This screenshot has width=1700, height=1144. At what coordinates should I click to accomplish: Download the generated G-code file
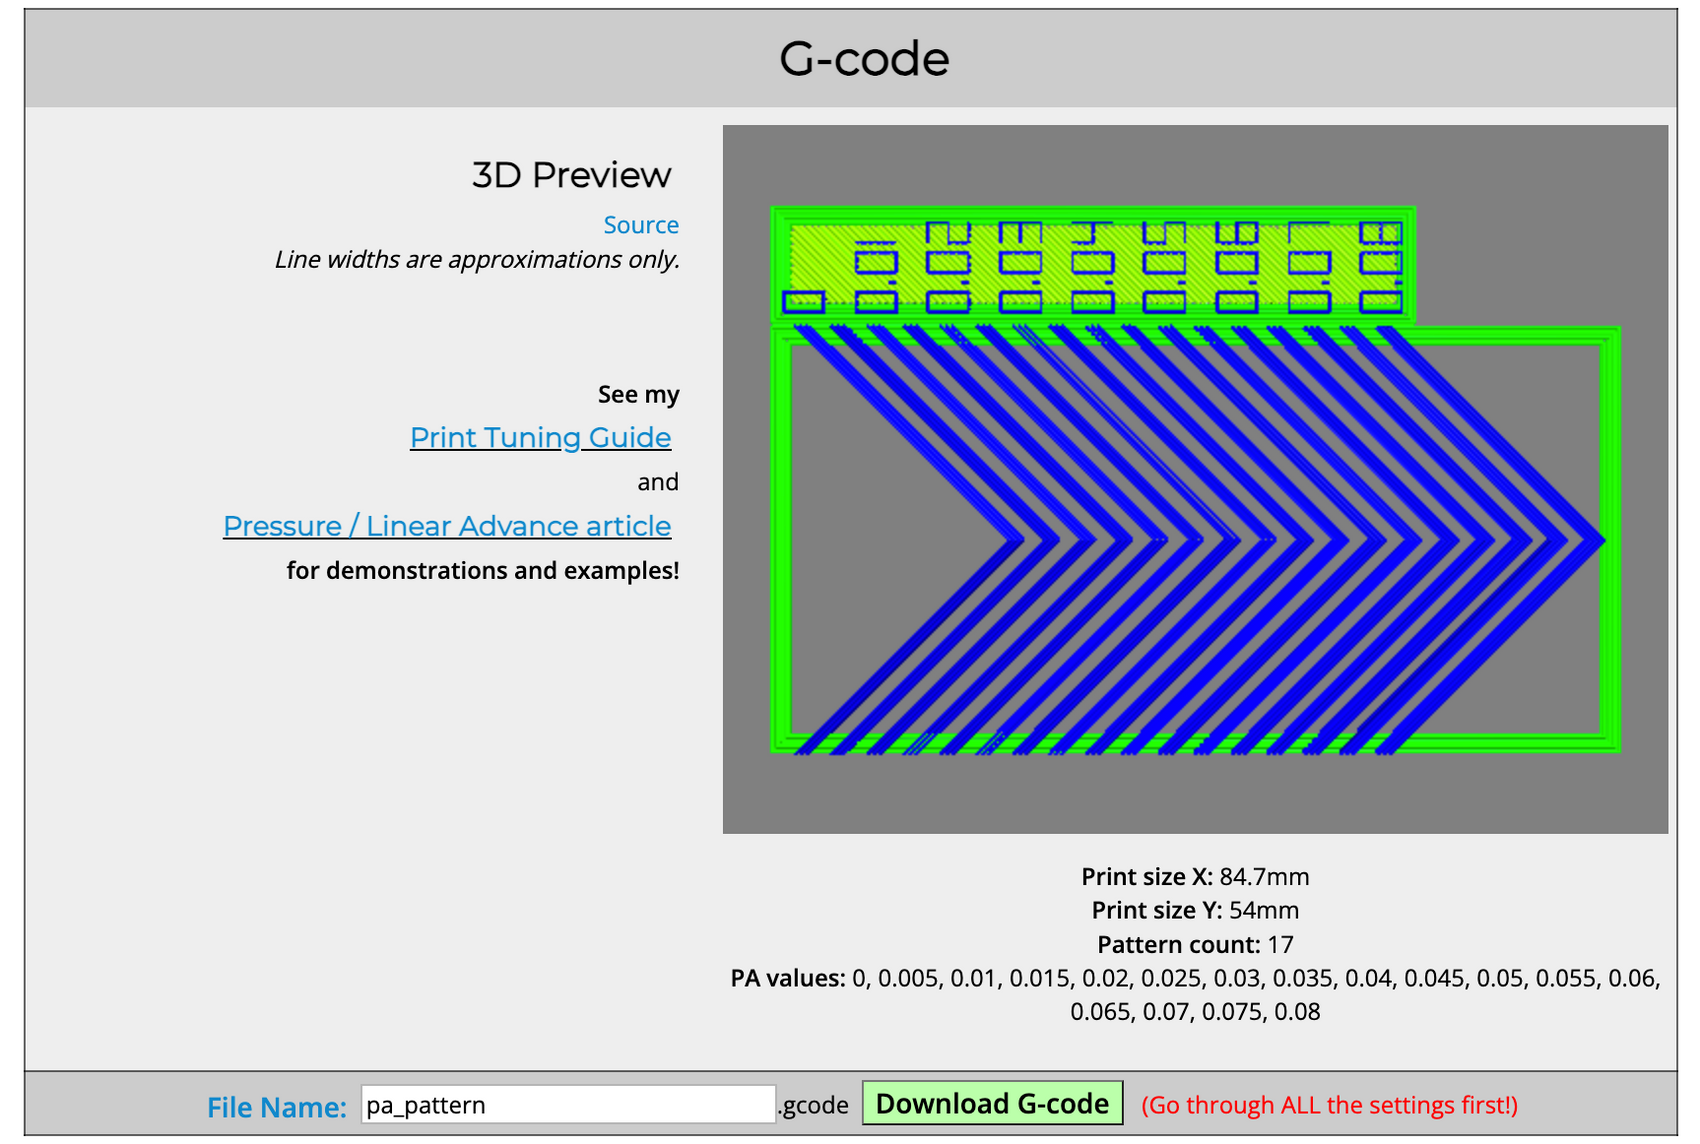991,1103
